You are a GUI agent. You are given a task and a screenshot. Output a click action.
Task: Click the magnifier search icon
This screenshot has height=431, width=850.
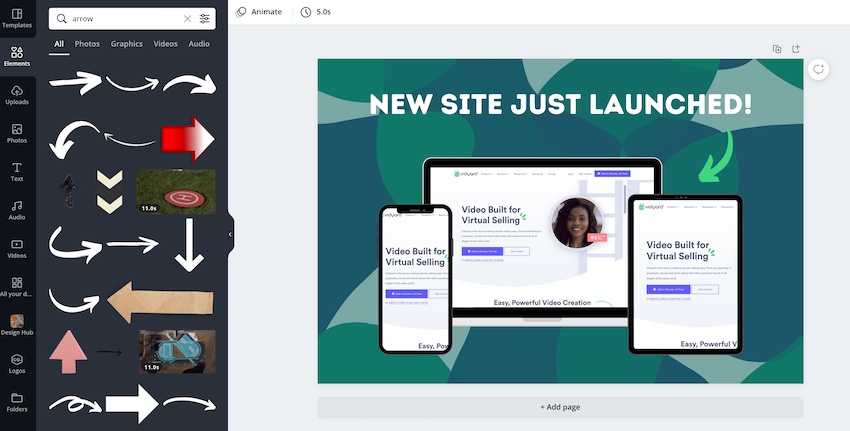(62, 18)
